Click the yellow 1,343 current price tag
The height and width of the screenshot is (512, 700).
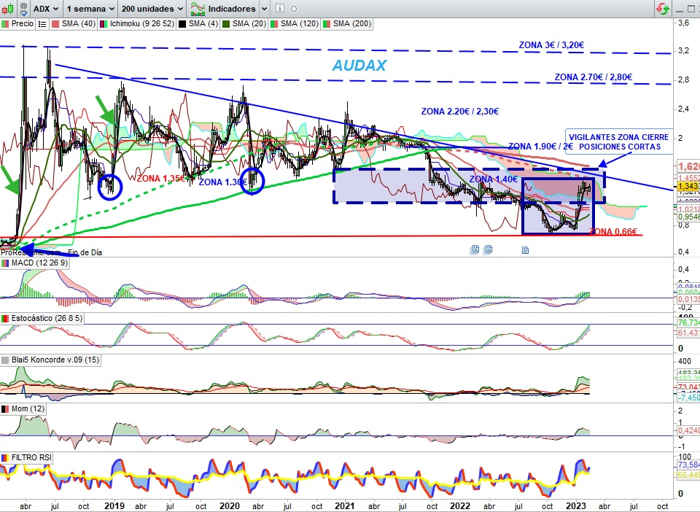(688, 187)
